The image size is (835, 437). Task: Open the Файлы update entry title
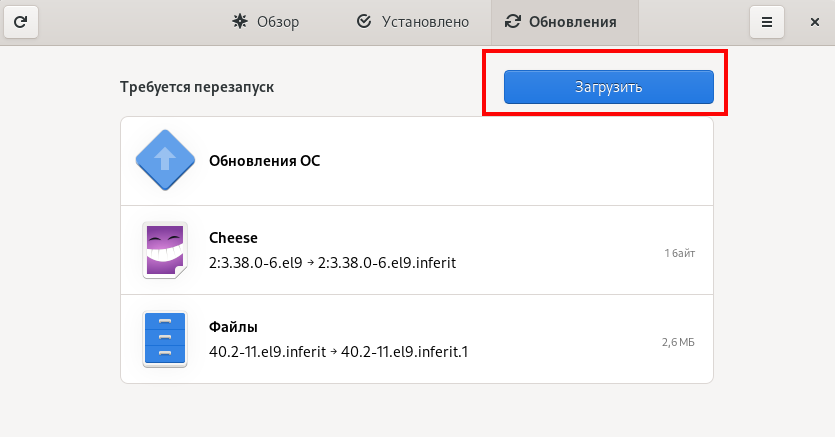[x=234, y=326]
